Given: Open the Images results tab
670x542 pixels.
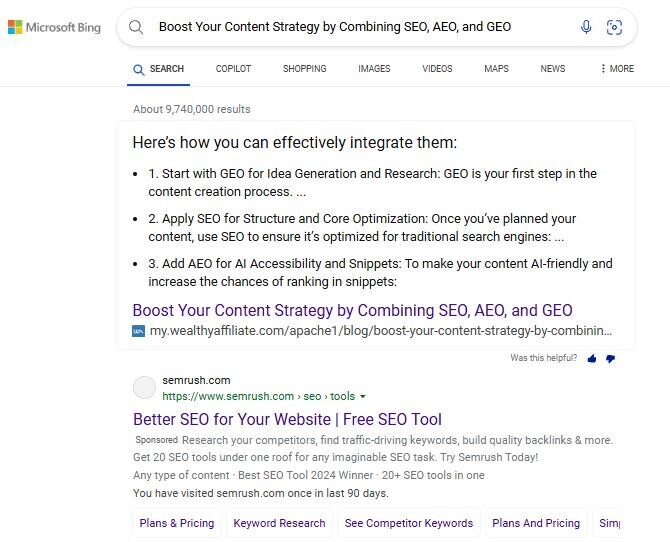Looking at the screenshot, I should pos(374,69).
